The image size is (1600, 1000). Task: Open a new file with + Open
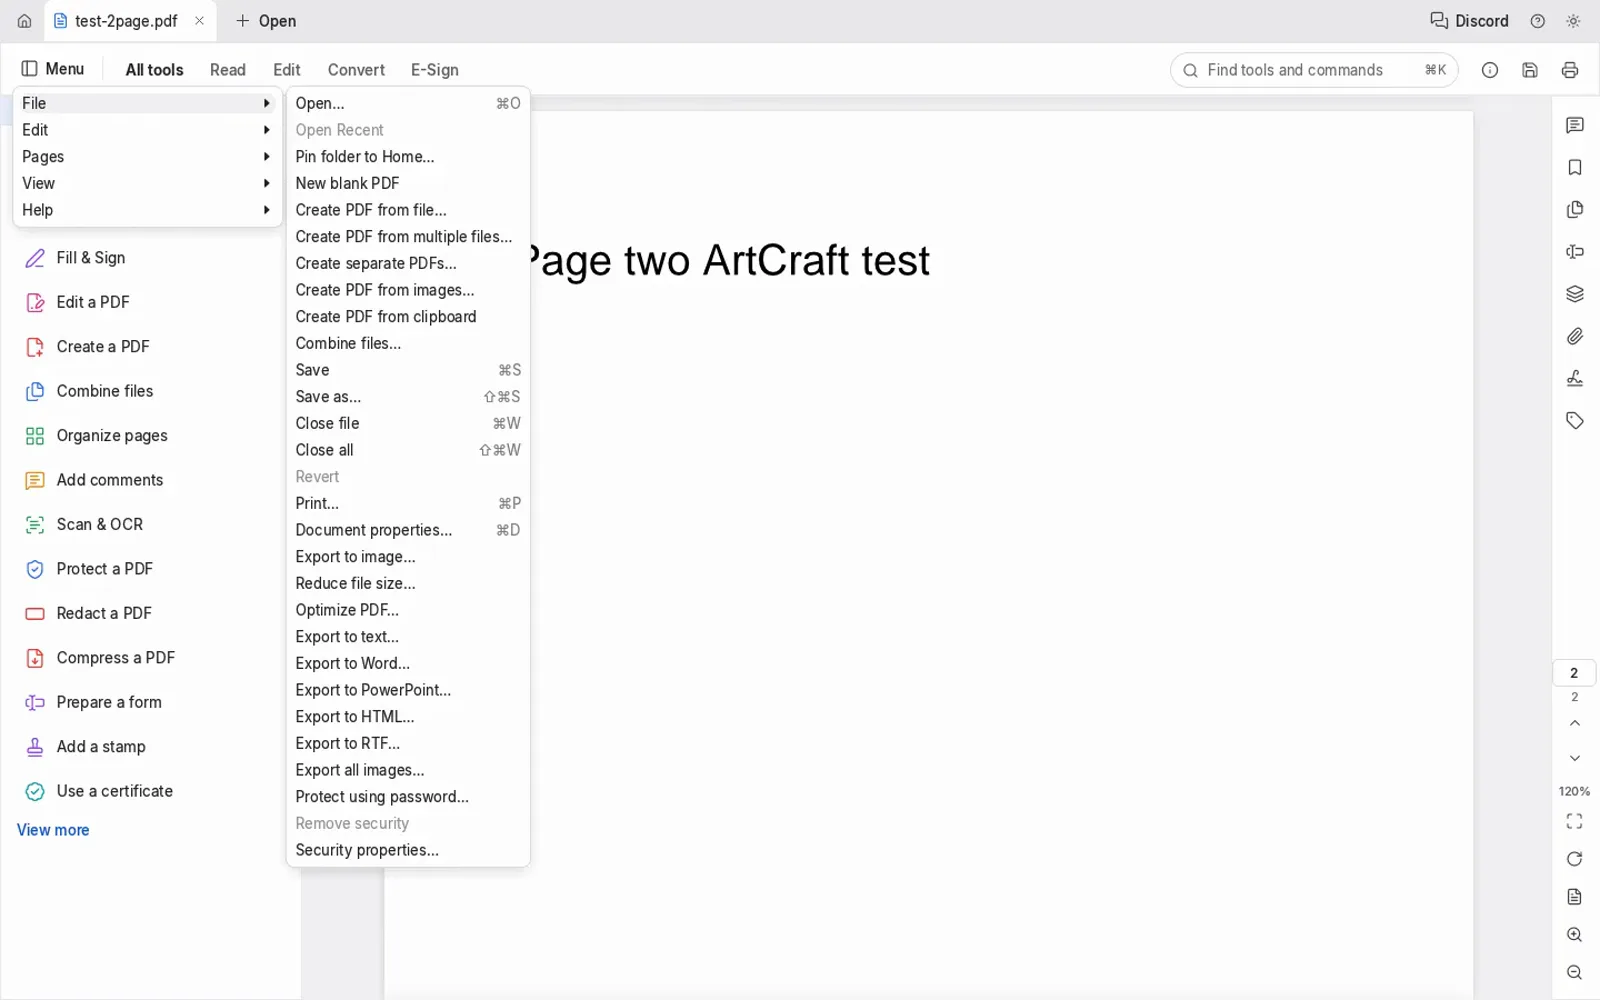click(x=266, y=21)
